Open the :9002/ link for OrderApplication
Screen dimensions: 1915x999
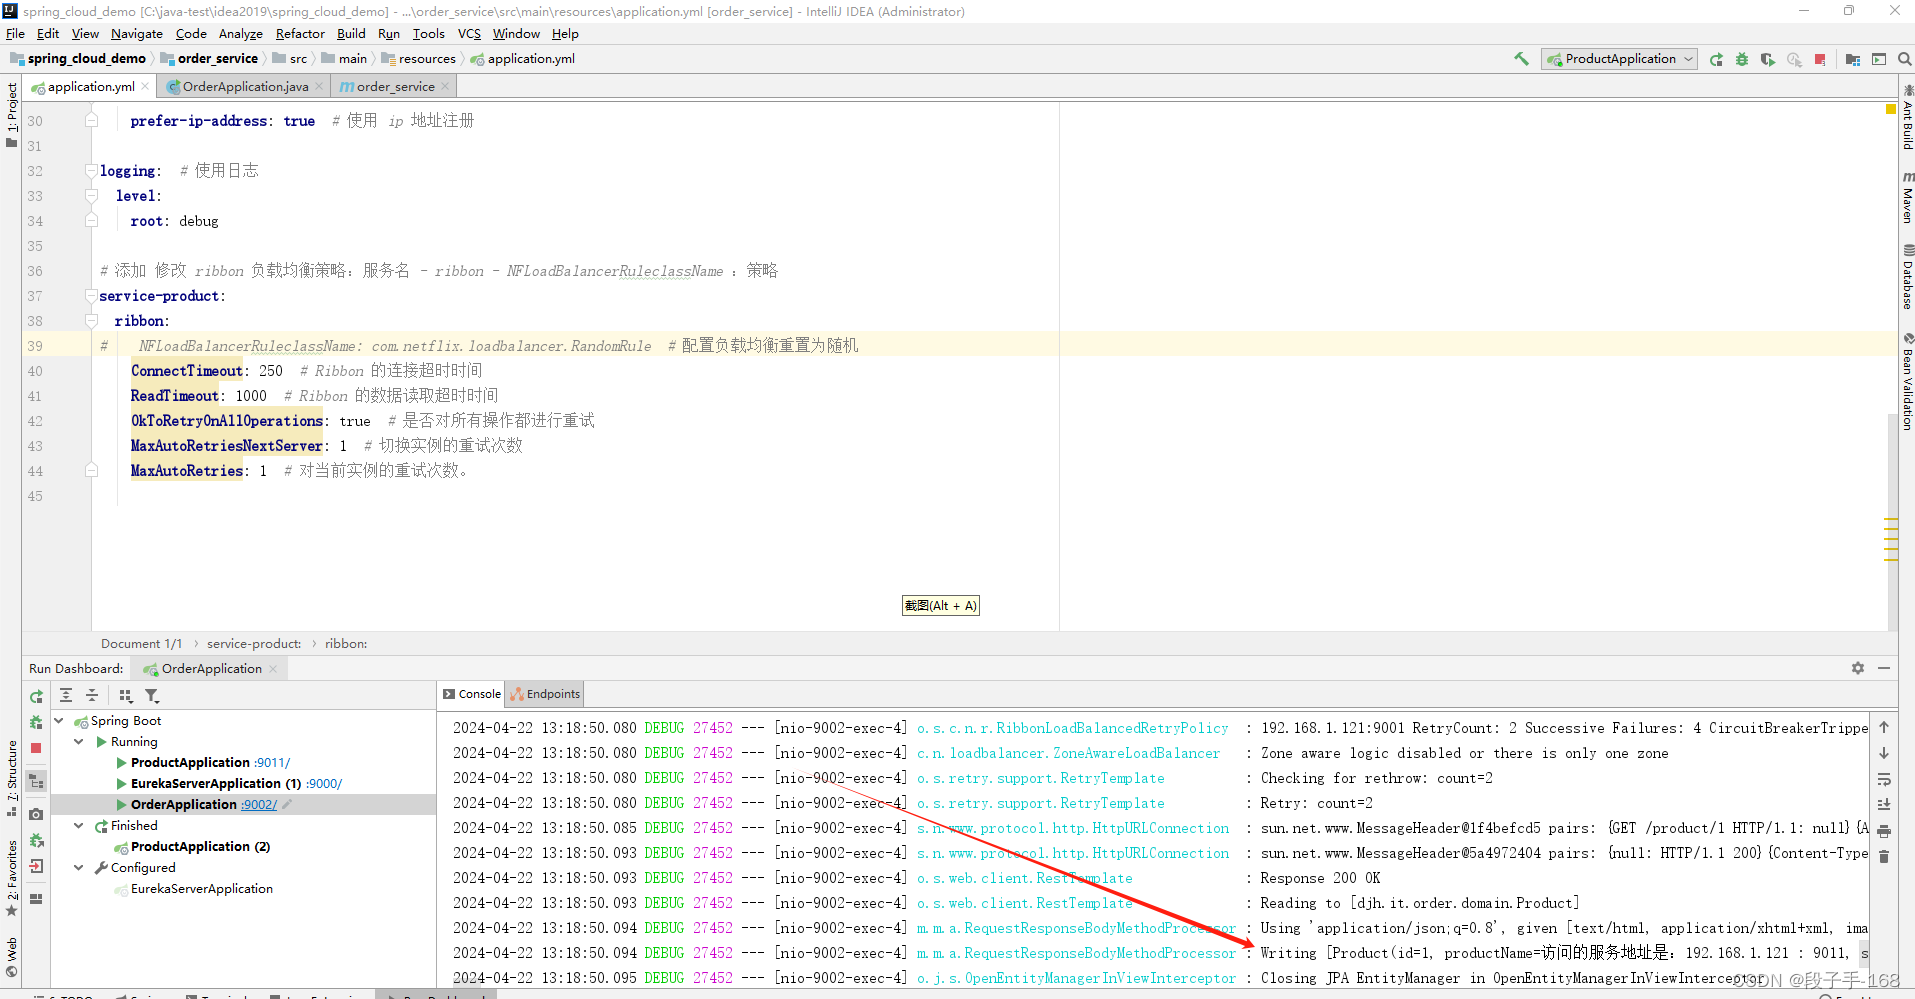tap(259, 805)
